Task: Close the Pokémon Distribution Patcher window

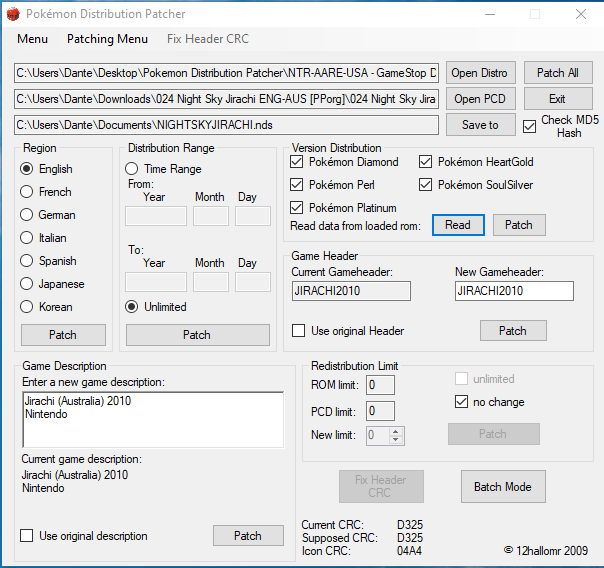Action: [x=581, y=14]
